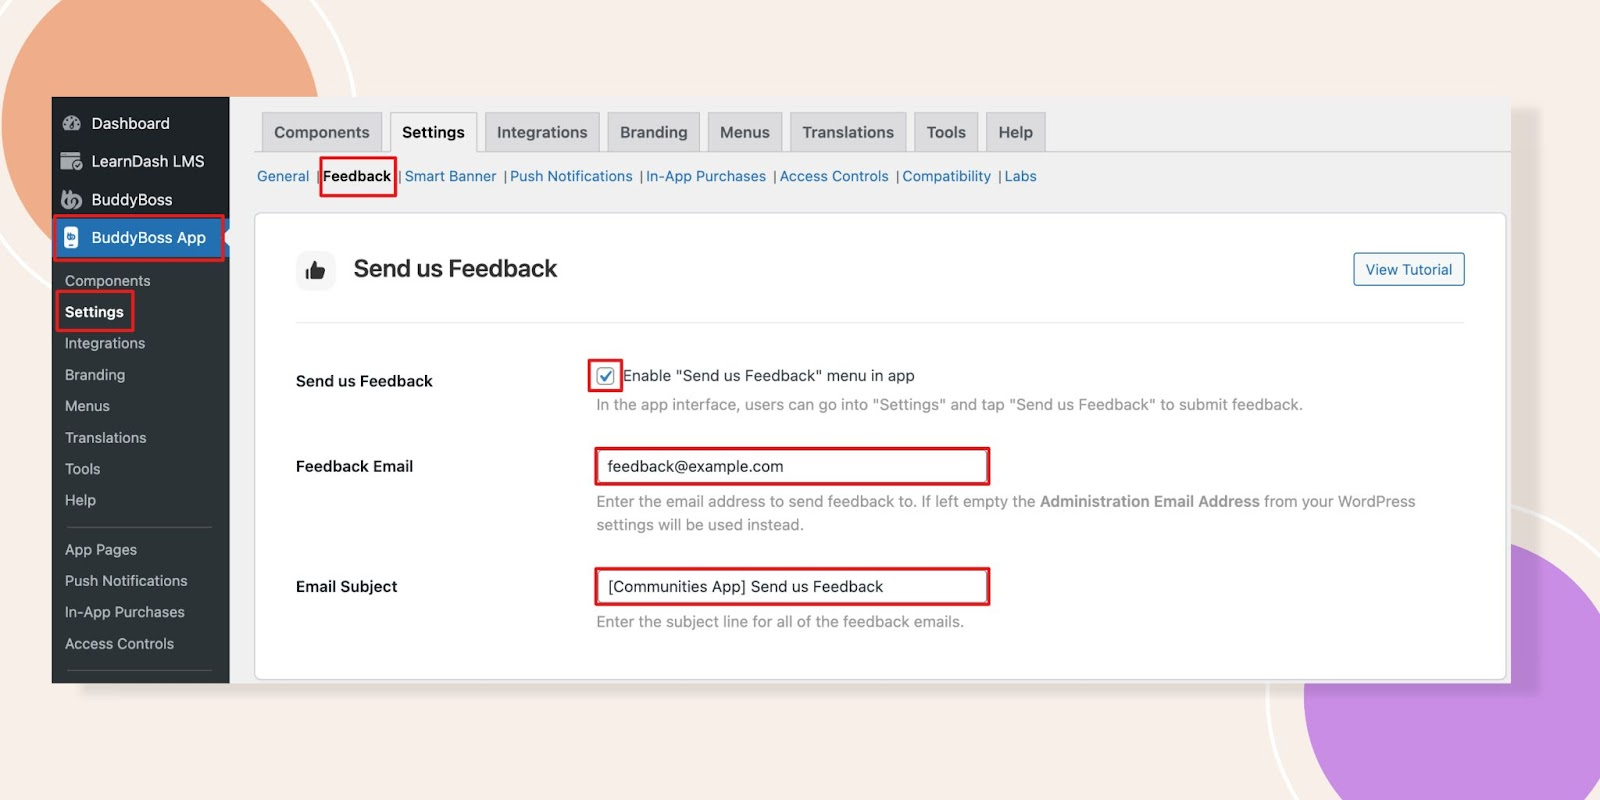Click the thumbs-up Send us Feedback icon
The image size is (1600, 800).
pos(315,270)
